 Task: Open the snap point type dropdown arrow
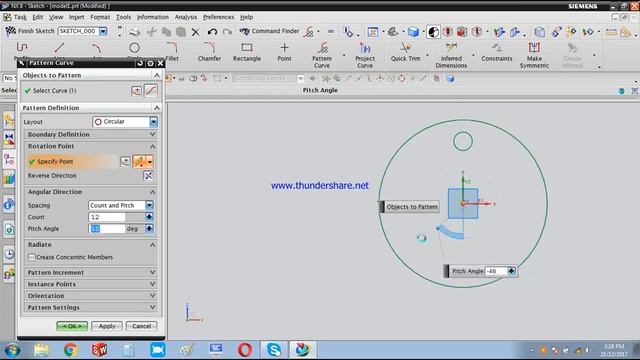[150, 162]
